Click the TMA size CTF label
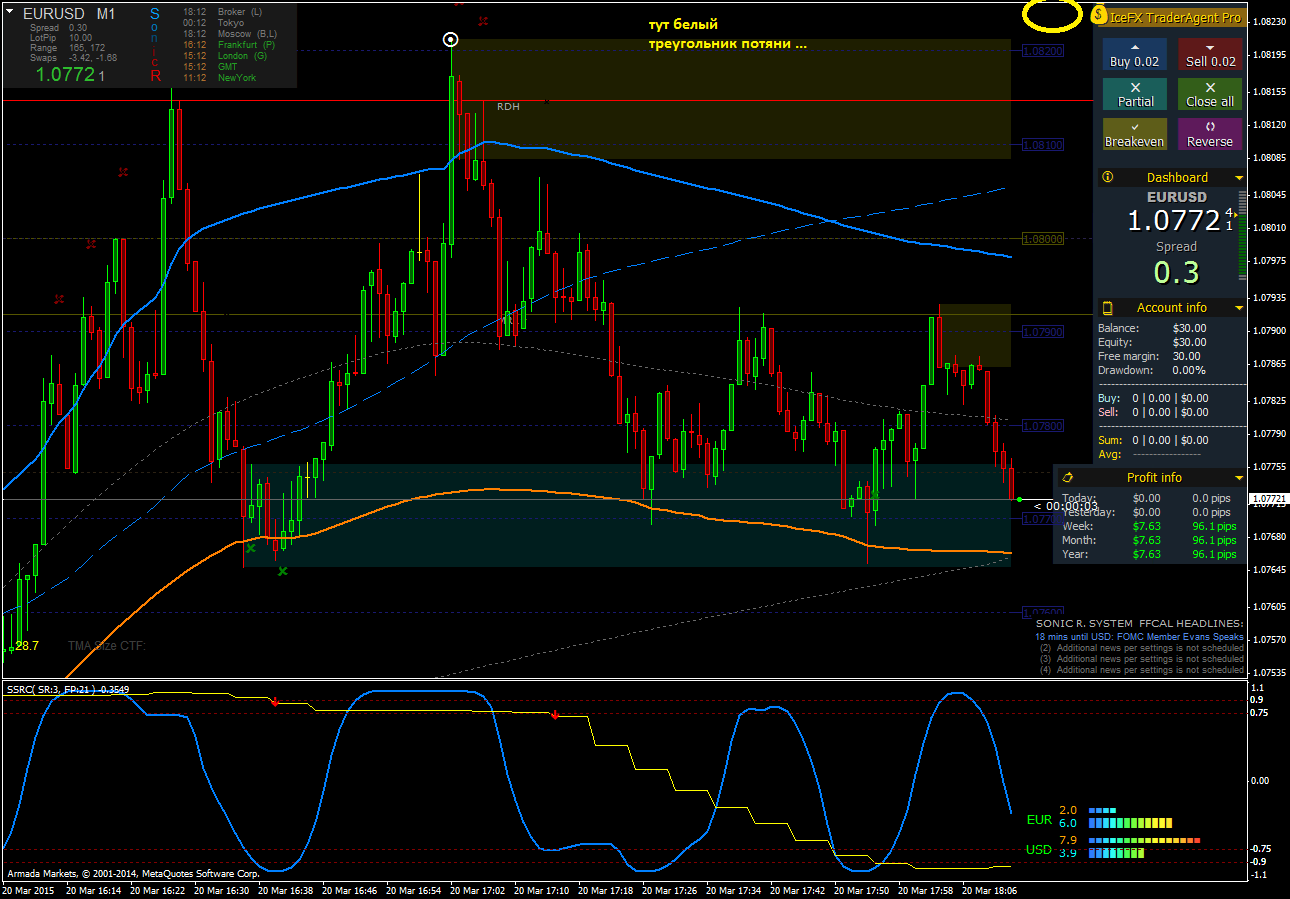 click(107, 646)
